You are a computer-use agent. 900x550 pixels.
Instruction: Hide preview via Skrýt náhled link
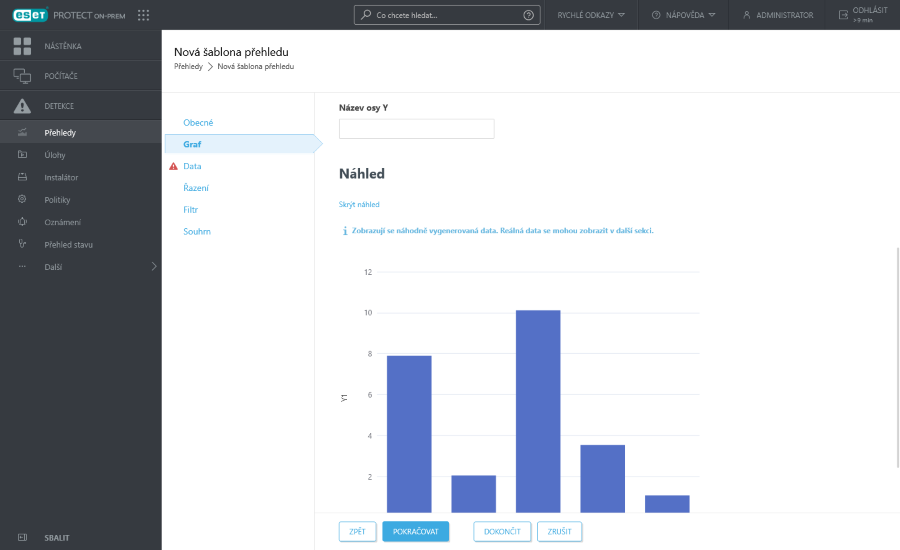tap(359, 204)
